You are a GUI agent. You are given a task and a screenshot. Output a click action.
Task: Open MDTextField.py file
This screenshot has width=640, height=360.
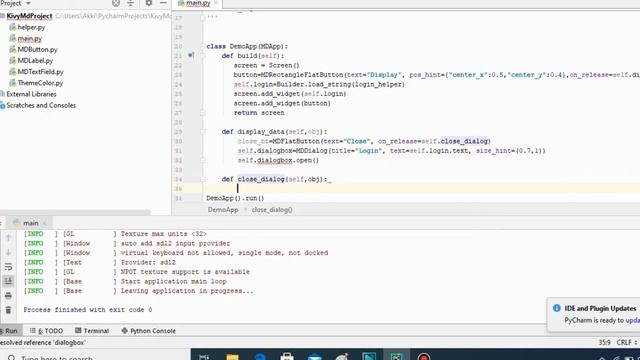click(40, 72)
